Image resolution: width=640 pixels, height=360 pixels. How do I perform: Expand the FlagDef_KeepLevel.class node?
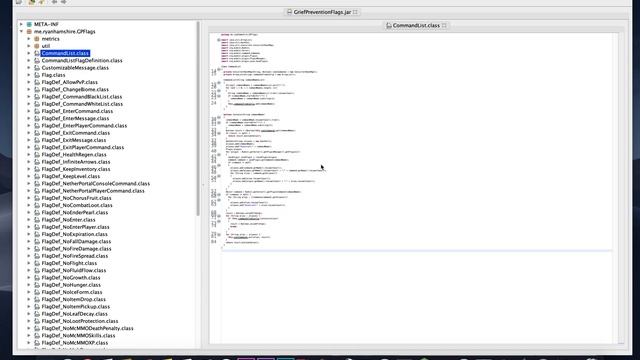pyautogui.click(x=29, y=176)
